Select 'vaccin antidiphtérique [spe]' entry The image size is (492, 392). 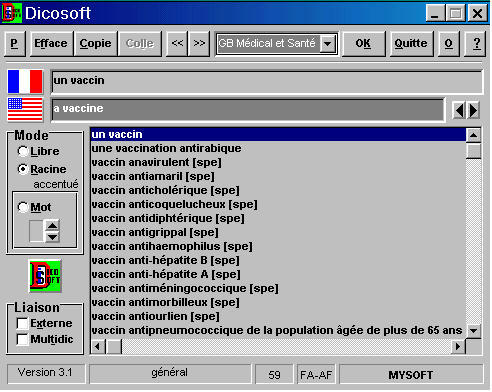coord(278,218)
